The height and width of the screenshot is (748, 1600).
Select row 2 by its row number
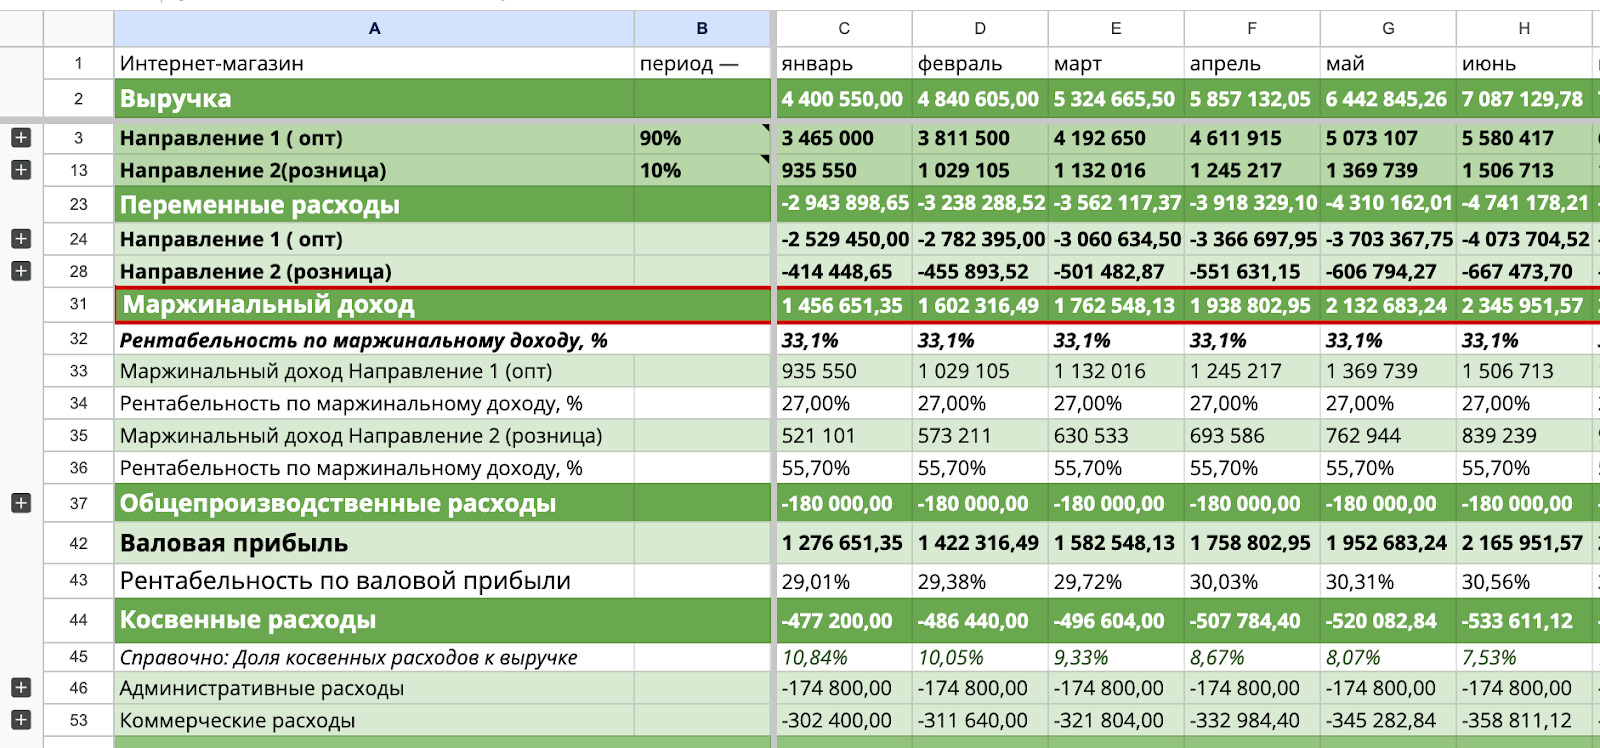[x=79, y=99]
